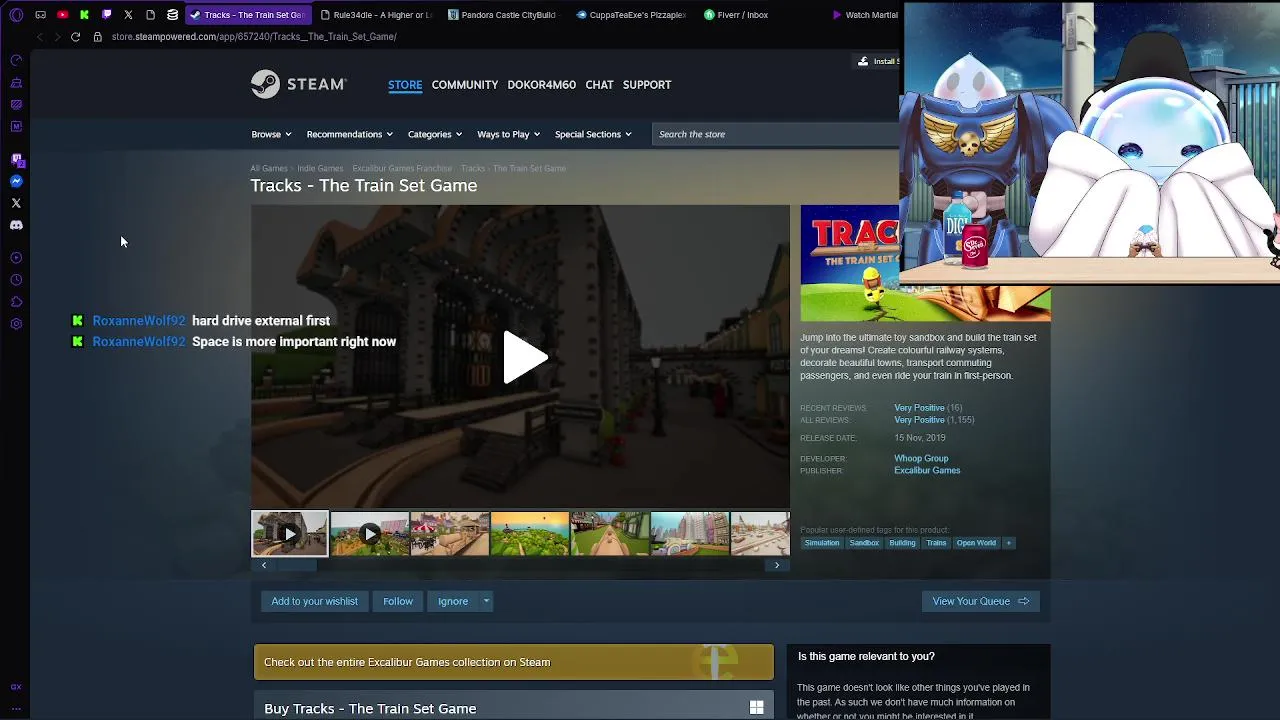Click the browser address bar URL
The height and width of the screenshot is (720, 1280).
254,37
